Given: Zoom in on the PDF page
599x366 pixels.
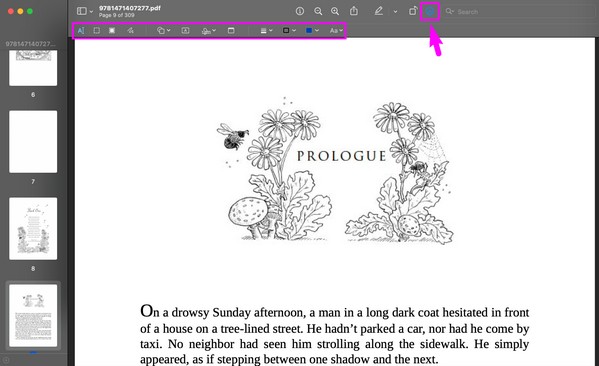Looking at the screenshot, I should pyautogui.click(x=335, y=11).
